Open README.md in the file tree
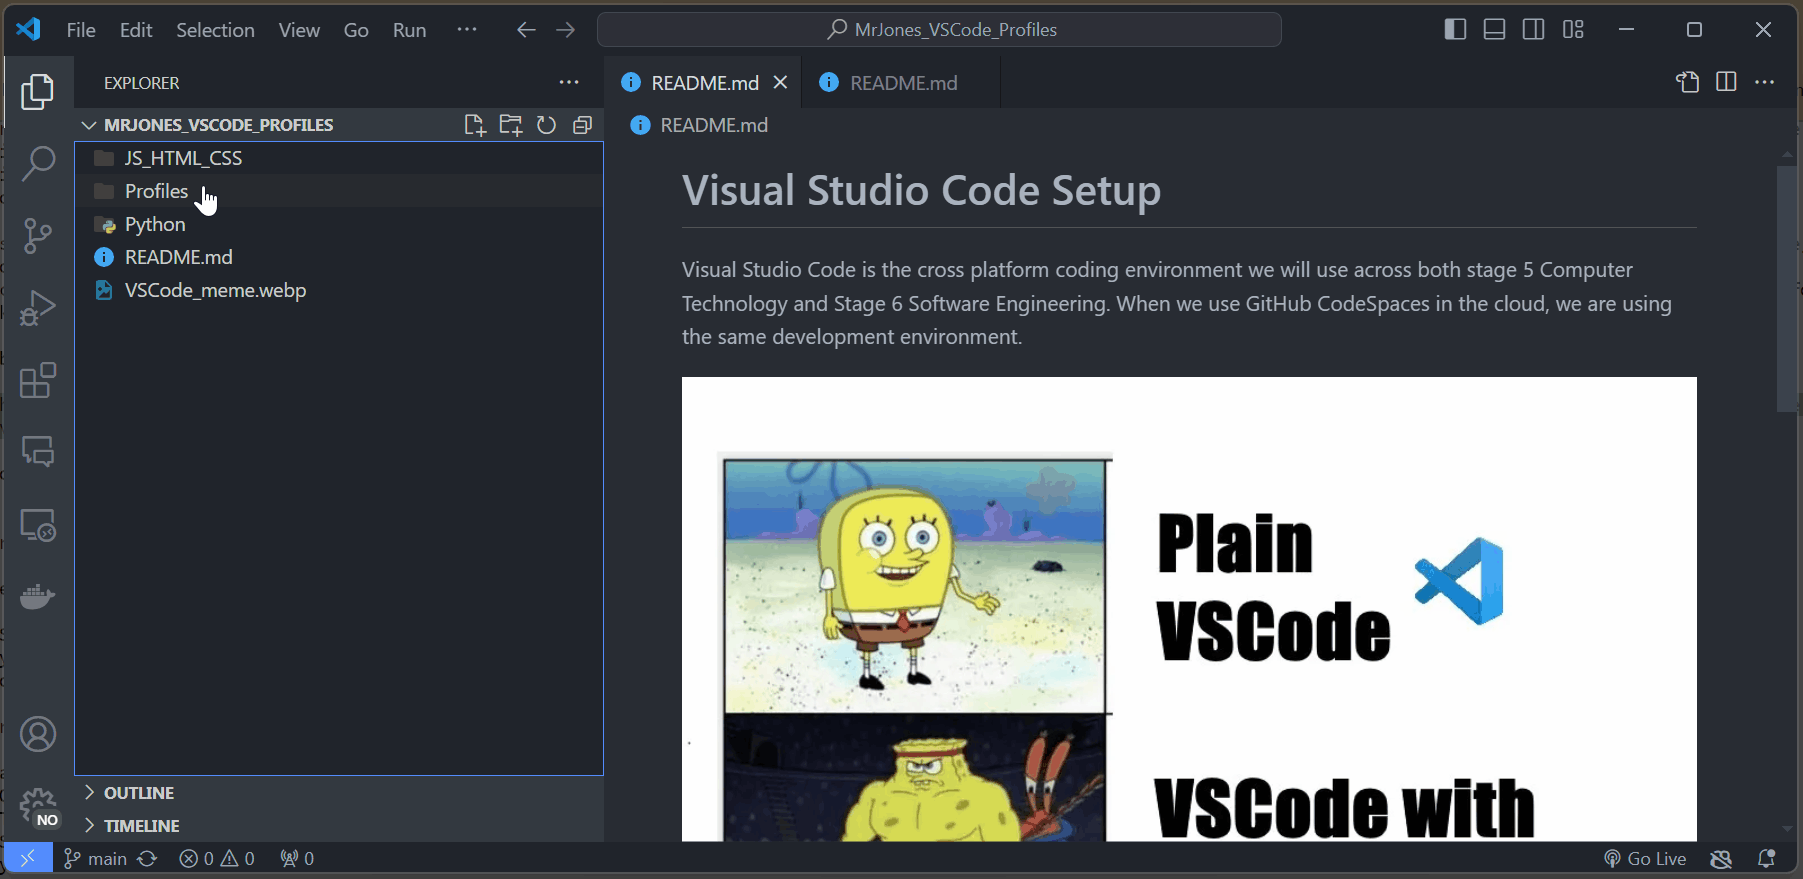This screenshot has width=1803, height=879. [339, 257]
